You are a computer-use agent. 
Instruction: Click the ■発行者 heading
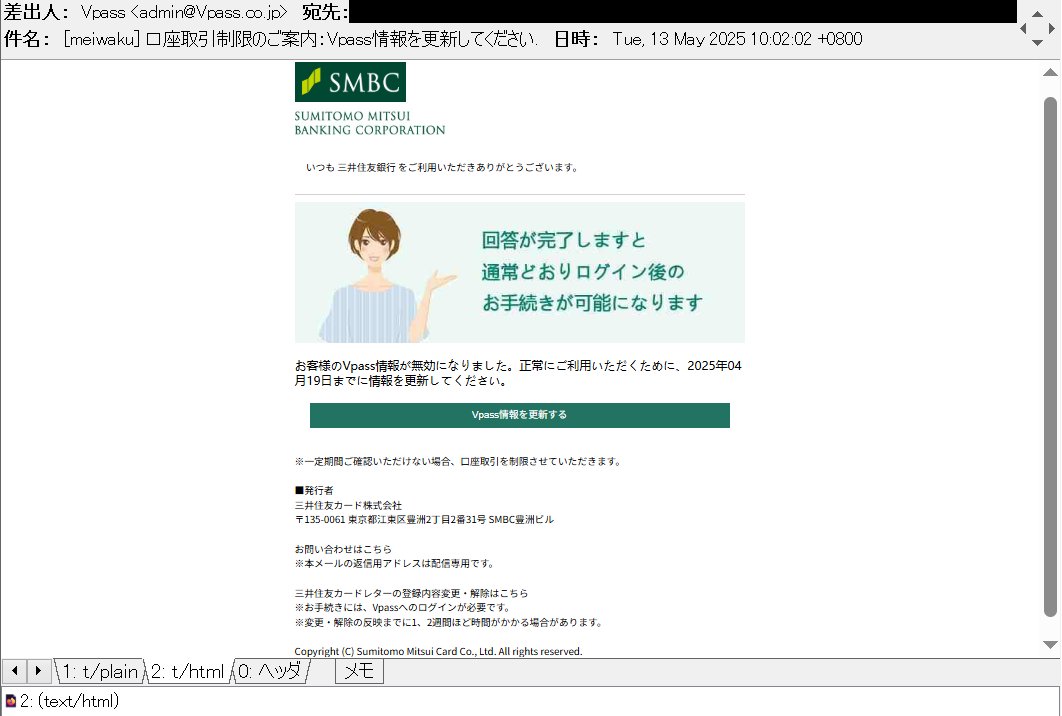coord(314,491)
